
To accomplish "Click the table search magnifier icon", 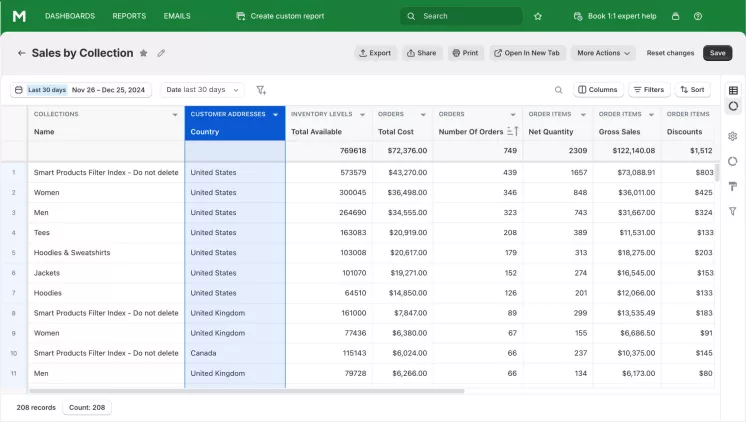I will coord(559,90).
